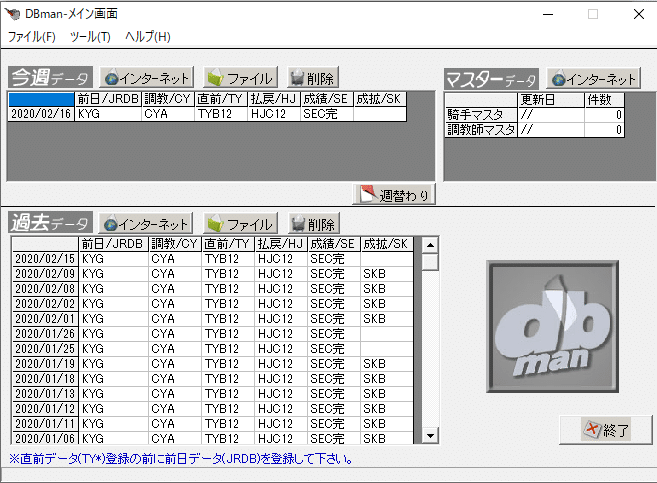
Task: Select 2020/02/02 row in past data
Action: coord(213,304)
